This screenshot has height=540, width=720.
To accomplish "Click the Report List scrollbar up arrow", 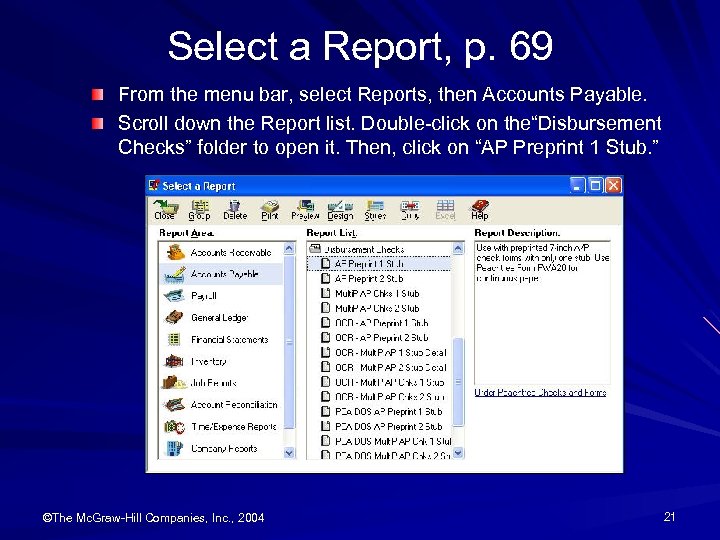I will (x=458, y=248).
